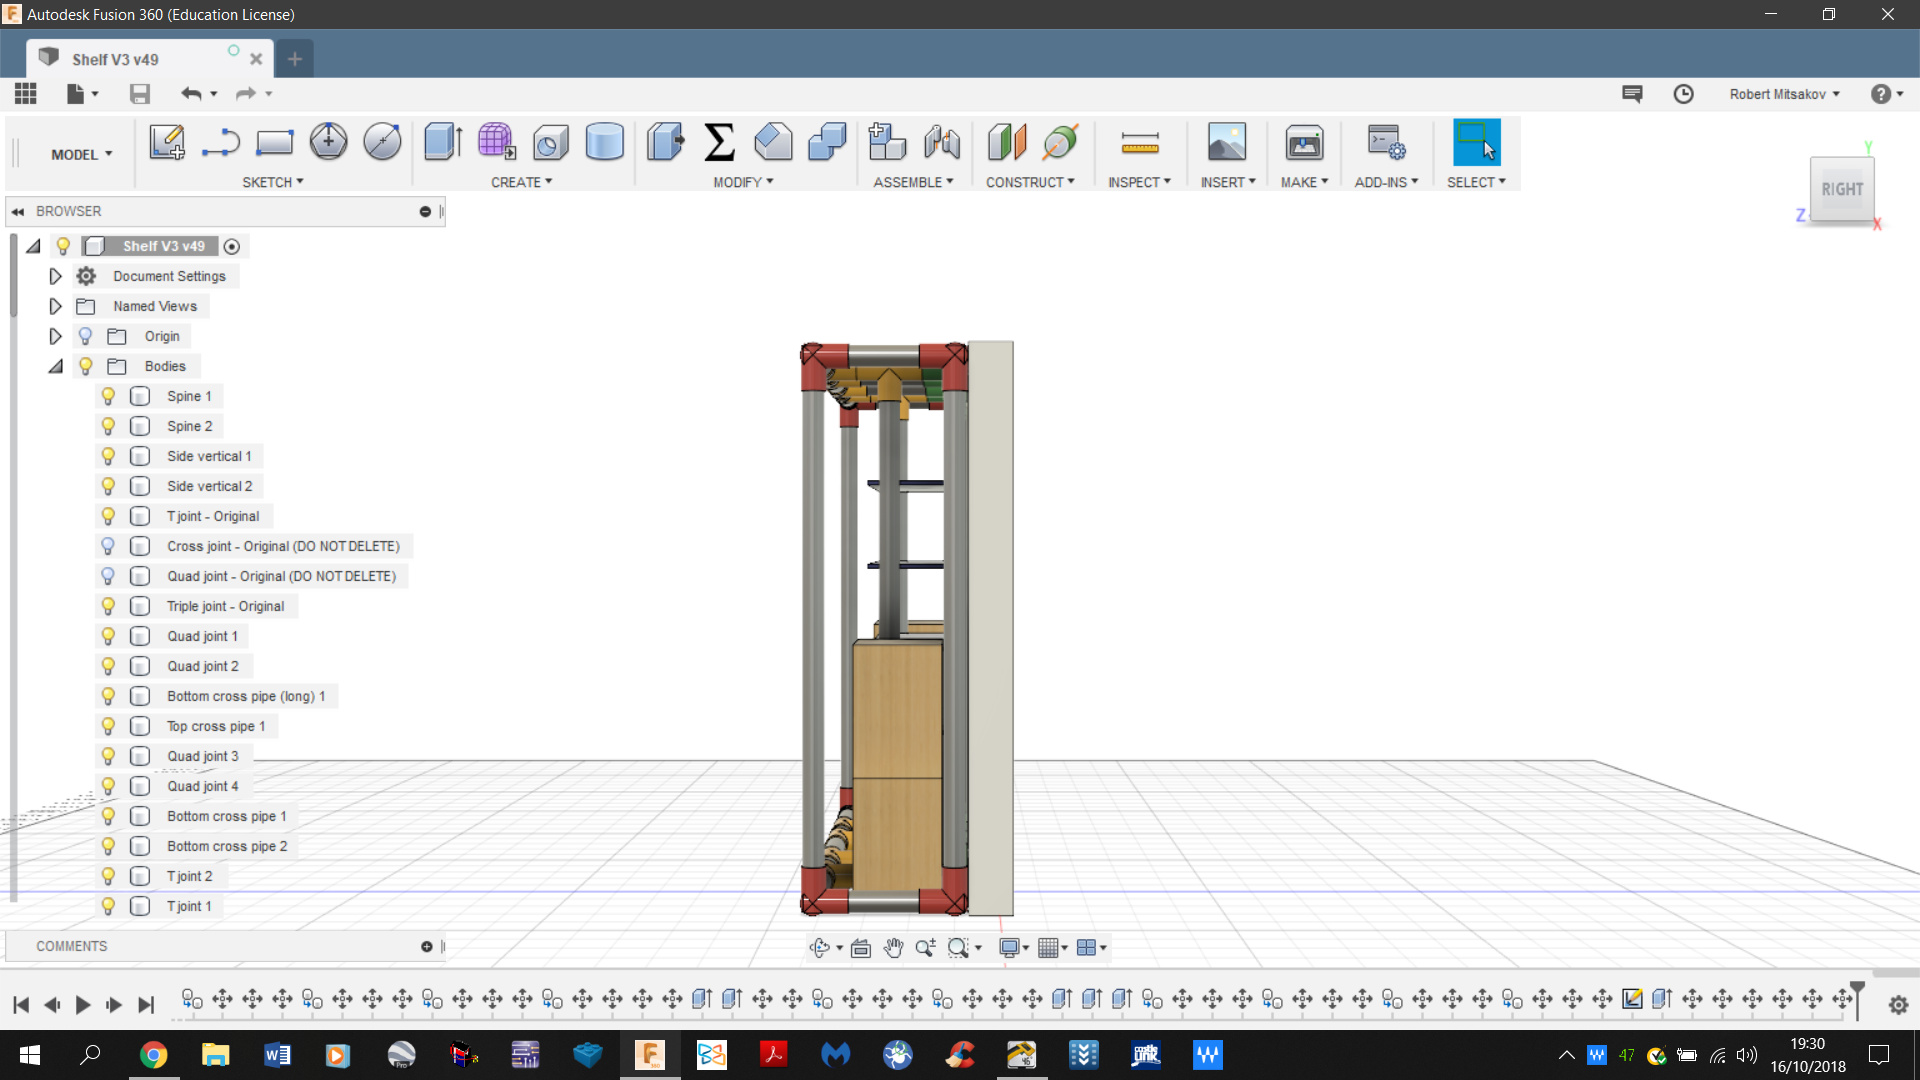1920x1080 pixels.
Task: Play the design timeline
Action: 83,1005
